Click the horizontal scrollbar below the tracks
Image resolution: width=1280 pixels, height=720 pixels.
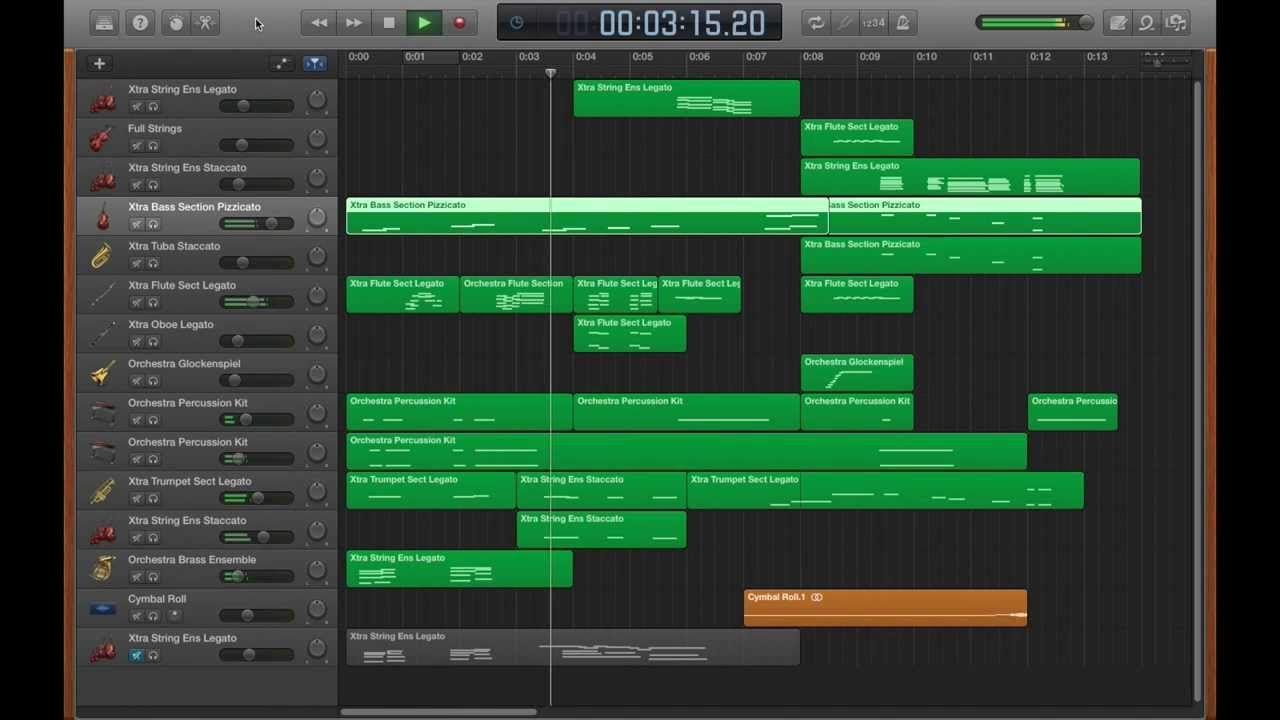tap(439, 712)
